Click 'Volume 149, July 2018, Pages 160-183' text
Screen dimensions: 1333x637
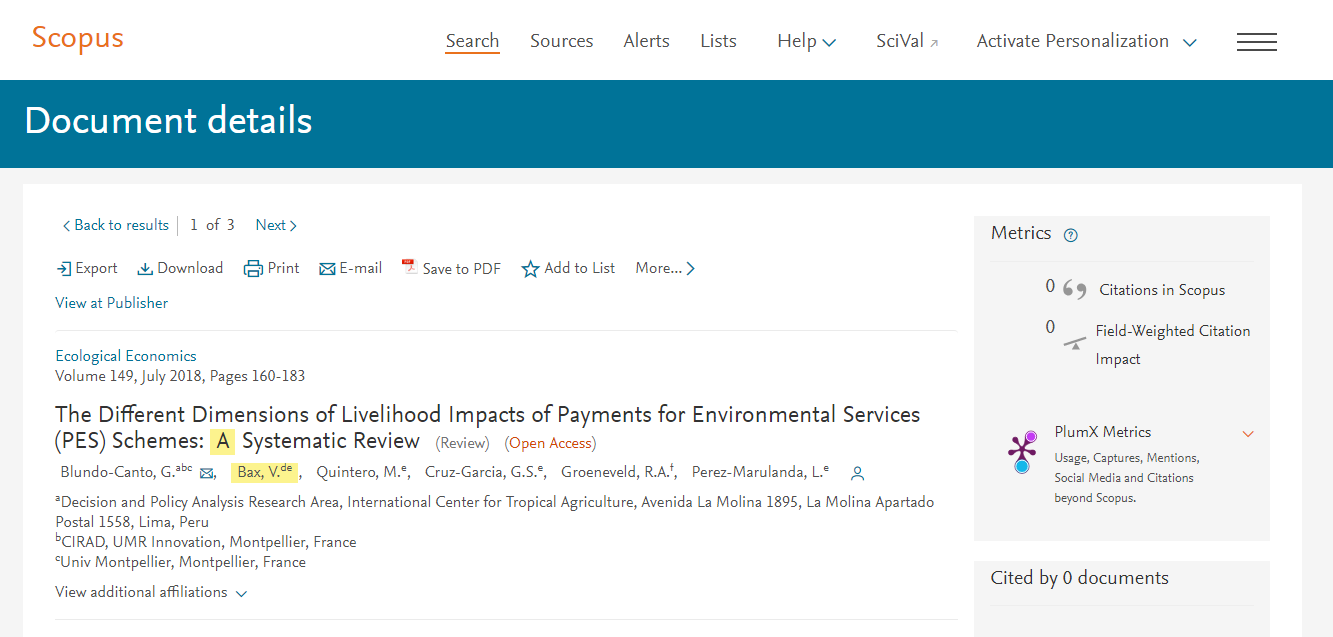[180, 376]
